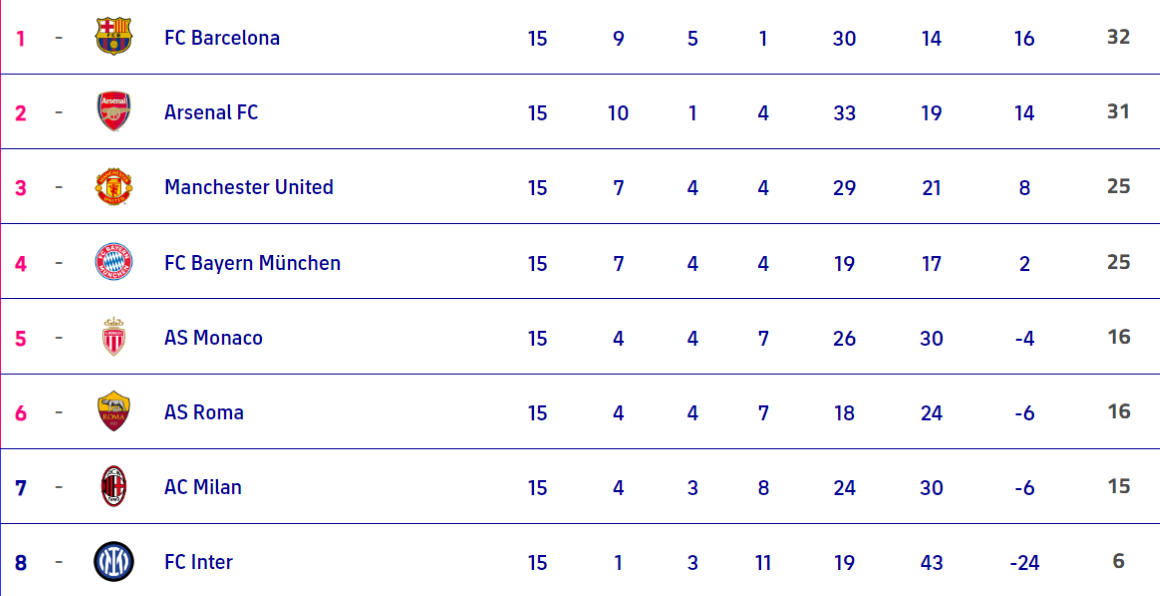Click the Manchester United club crest
1160x596 pixels.
(113, 187)
